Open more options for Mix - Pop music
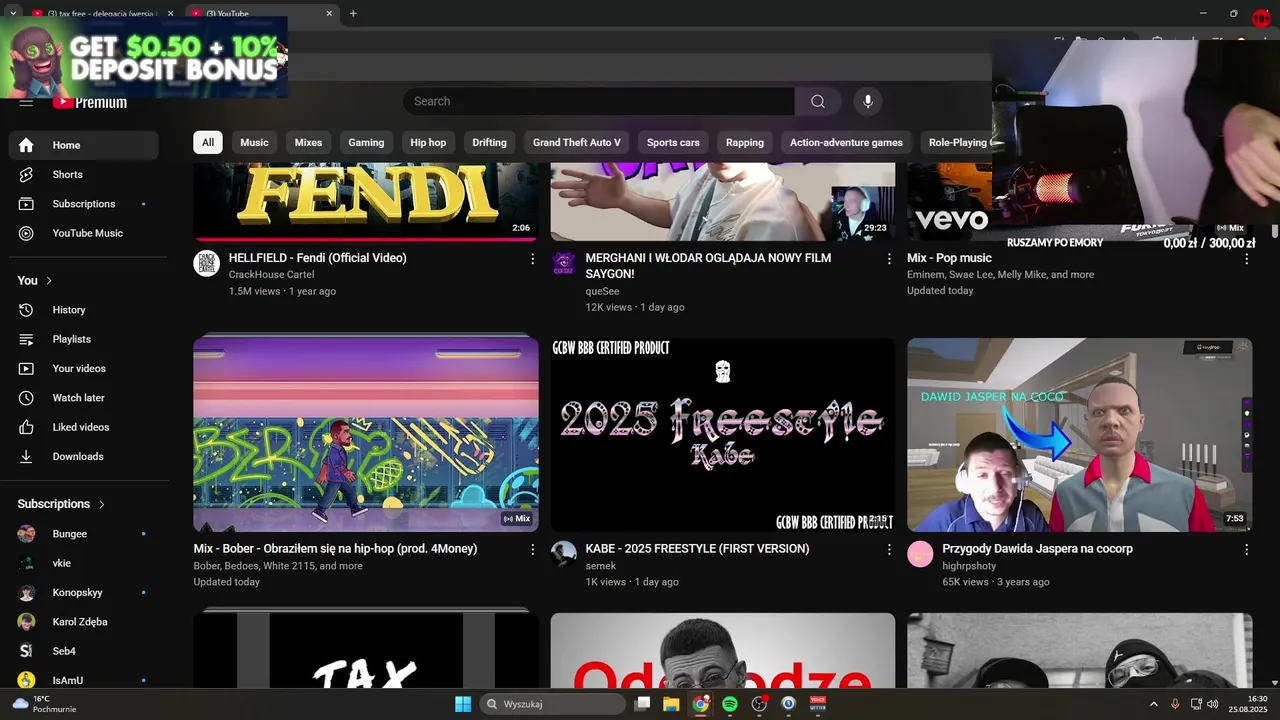This screenshot has width=1280, height=720. click(x=1246, y=259)
